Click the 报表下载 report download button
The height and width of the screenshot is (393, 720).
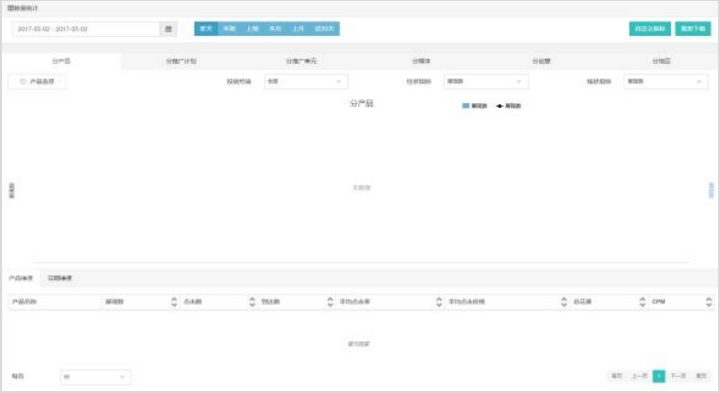693,29
